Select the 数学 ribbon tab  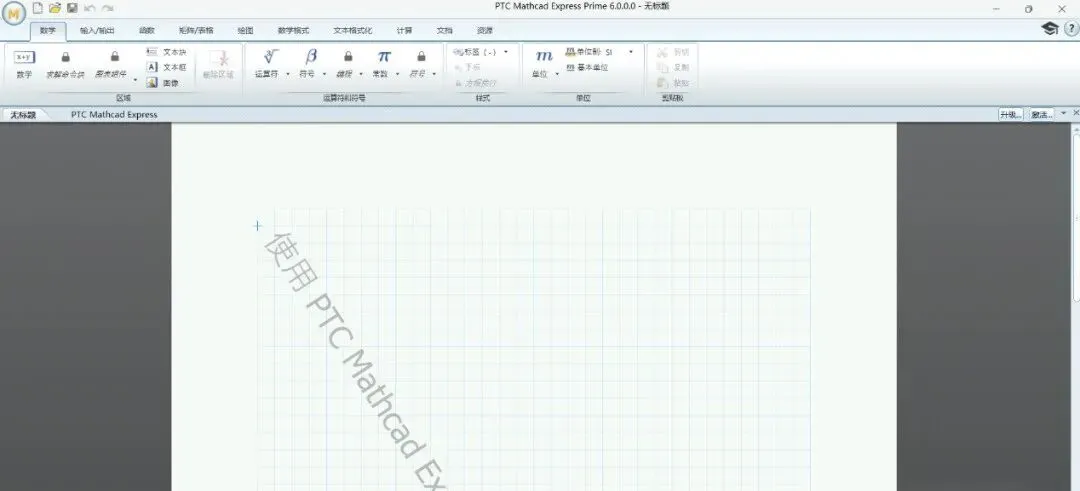[48, 31]
